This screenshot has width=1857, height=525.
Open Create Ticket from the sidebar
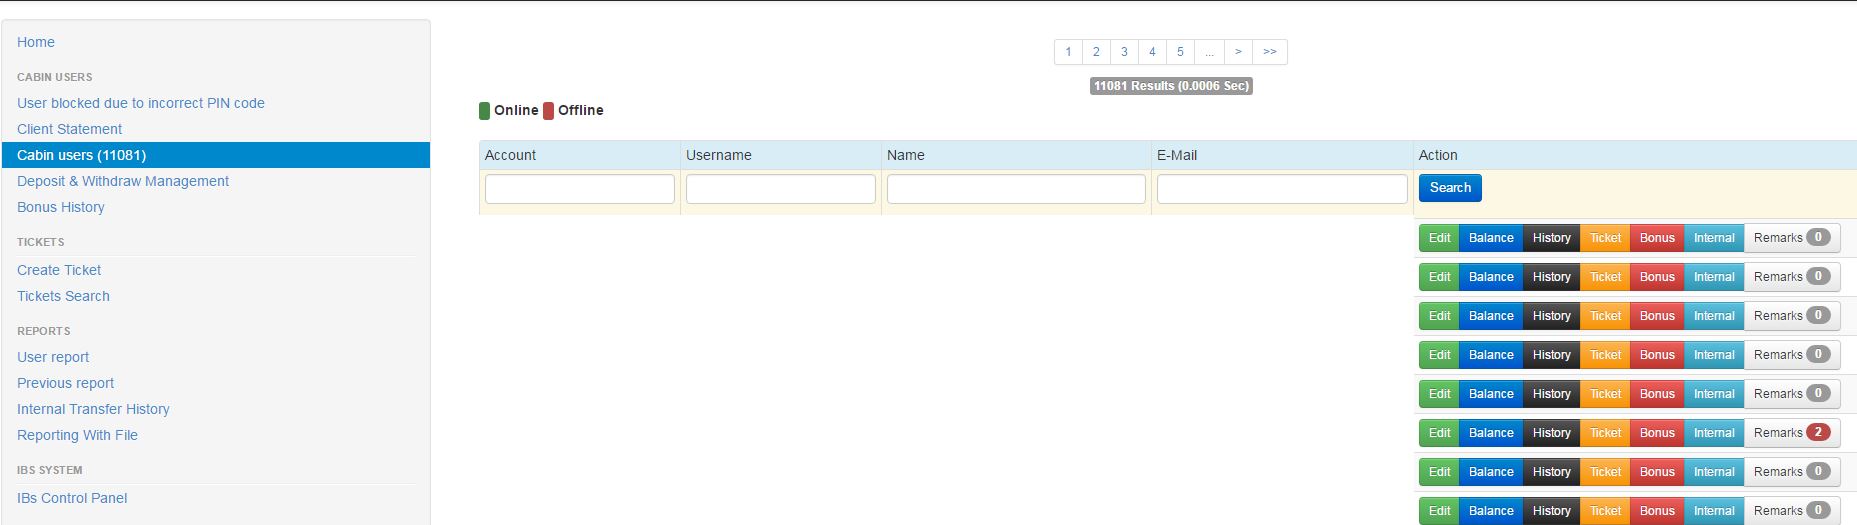(x=59, y=270)
